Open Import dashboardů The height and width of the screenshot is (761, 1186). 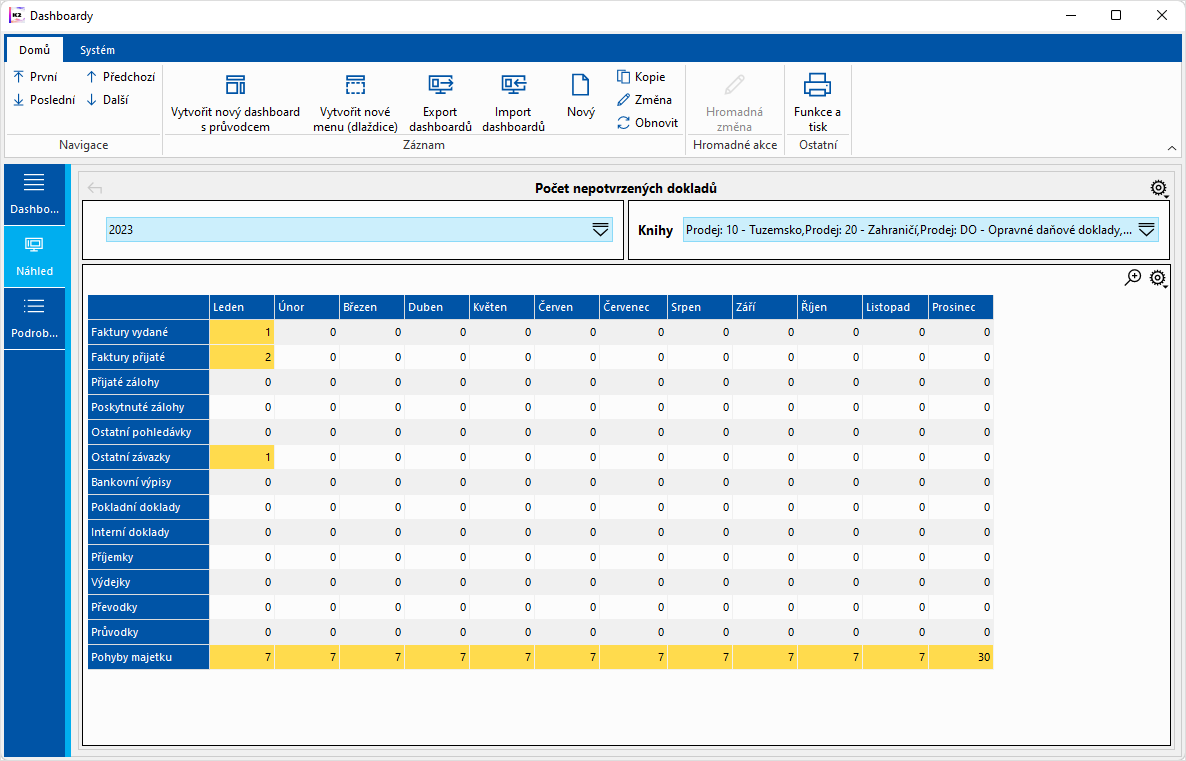click(513, 85)
